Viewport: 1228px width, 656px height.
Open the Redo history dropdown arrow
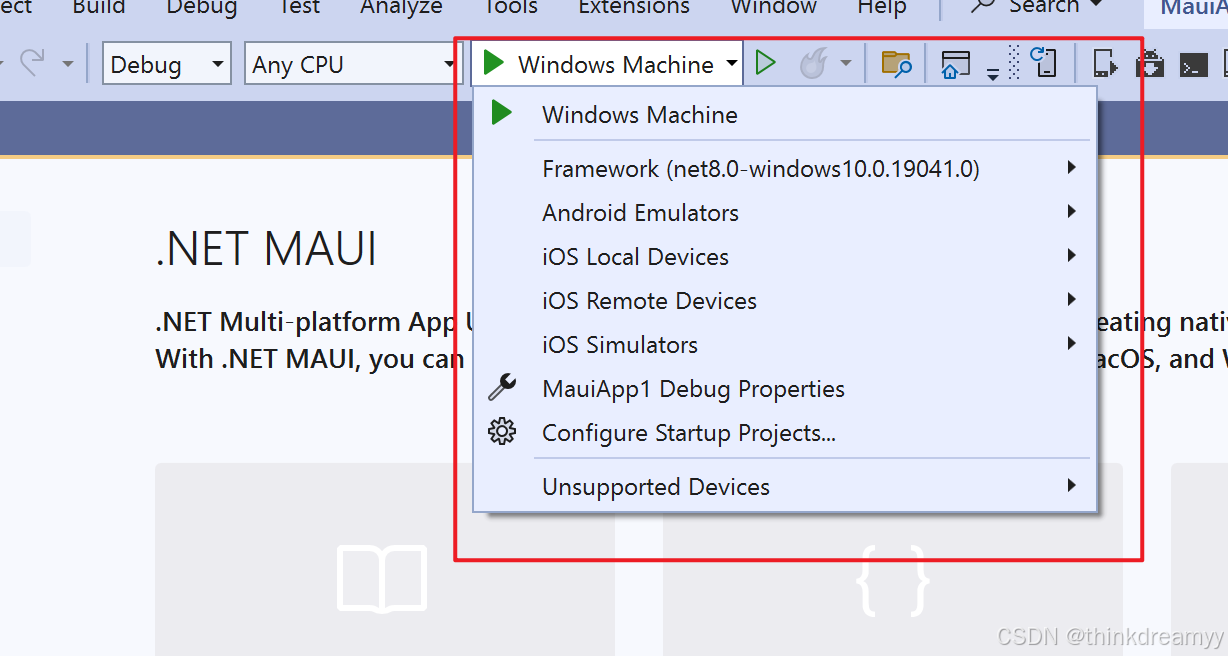(x=68, y=64)
